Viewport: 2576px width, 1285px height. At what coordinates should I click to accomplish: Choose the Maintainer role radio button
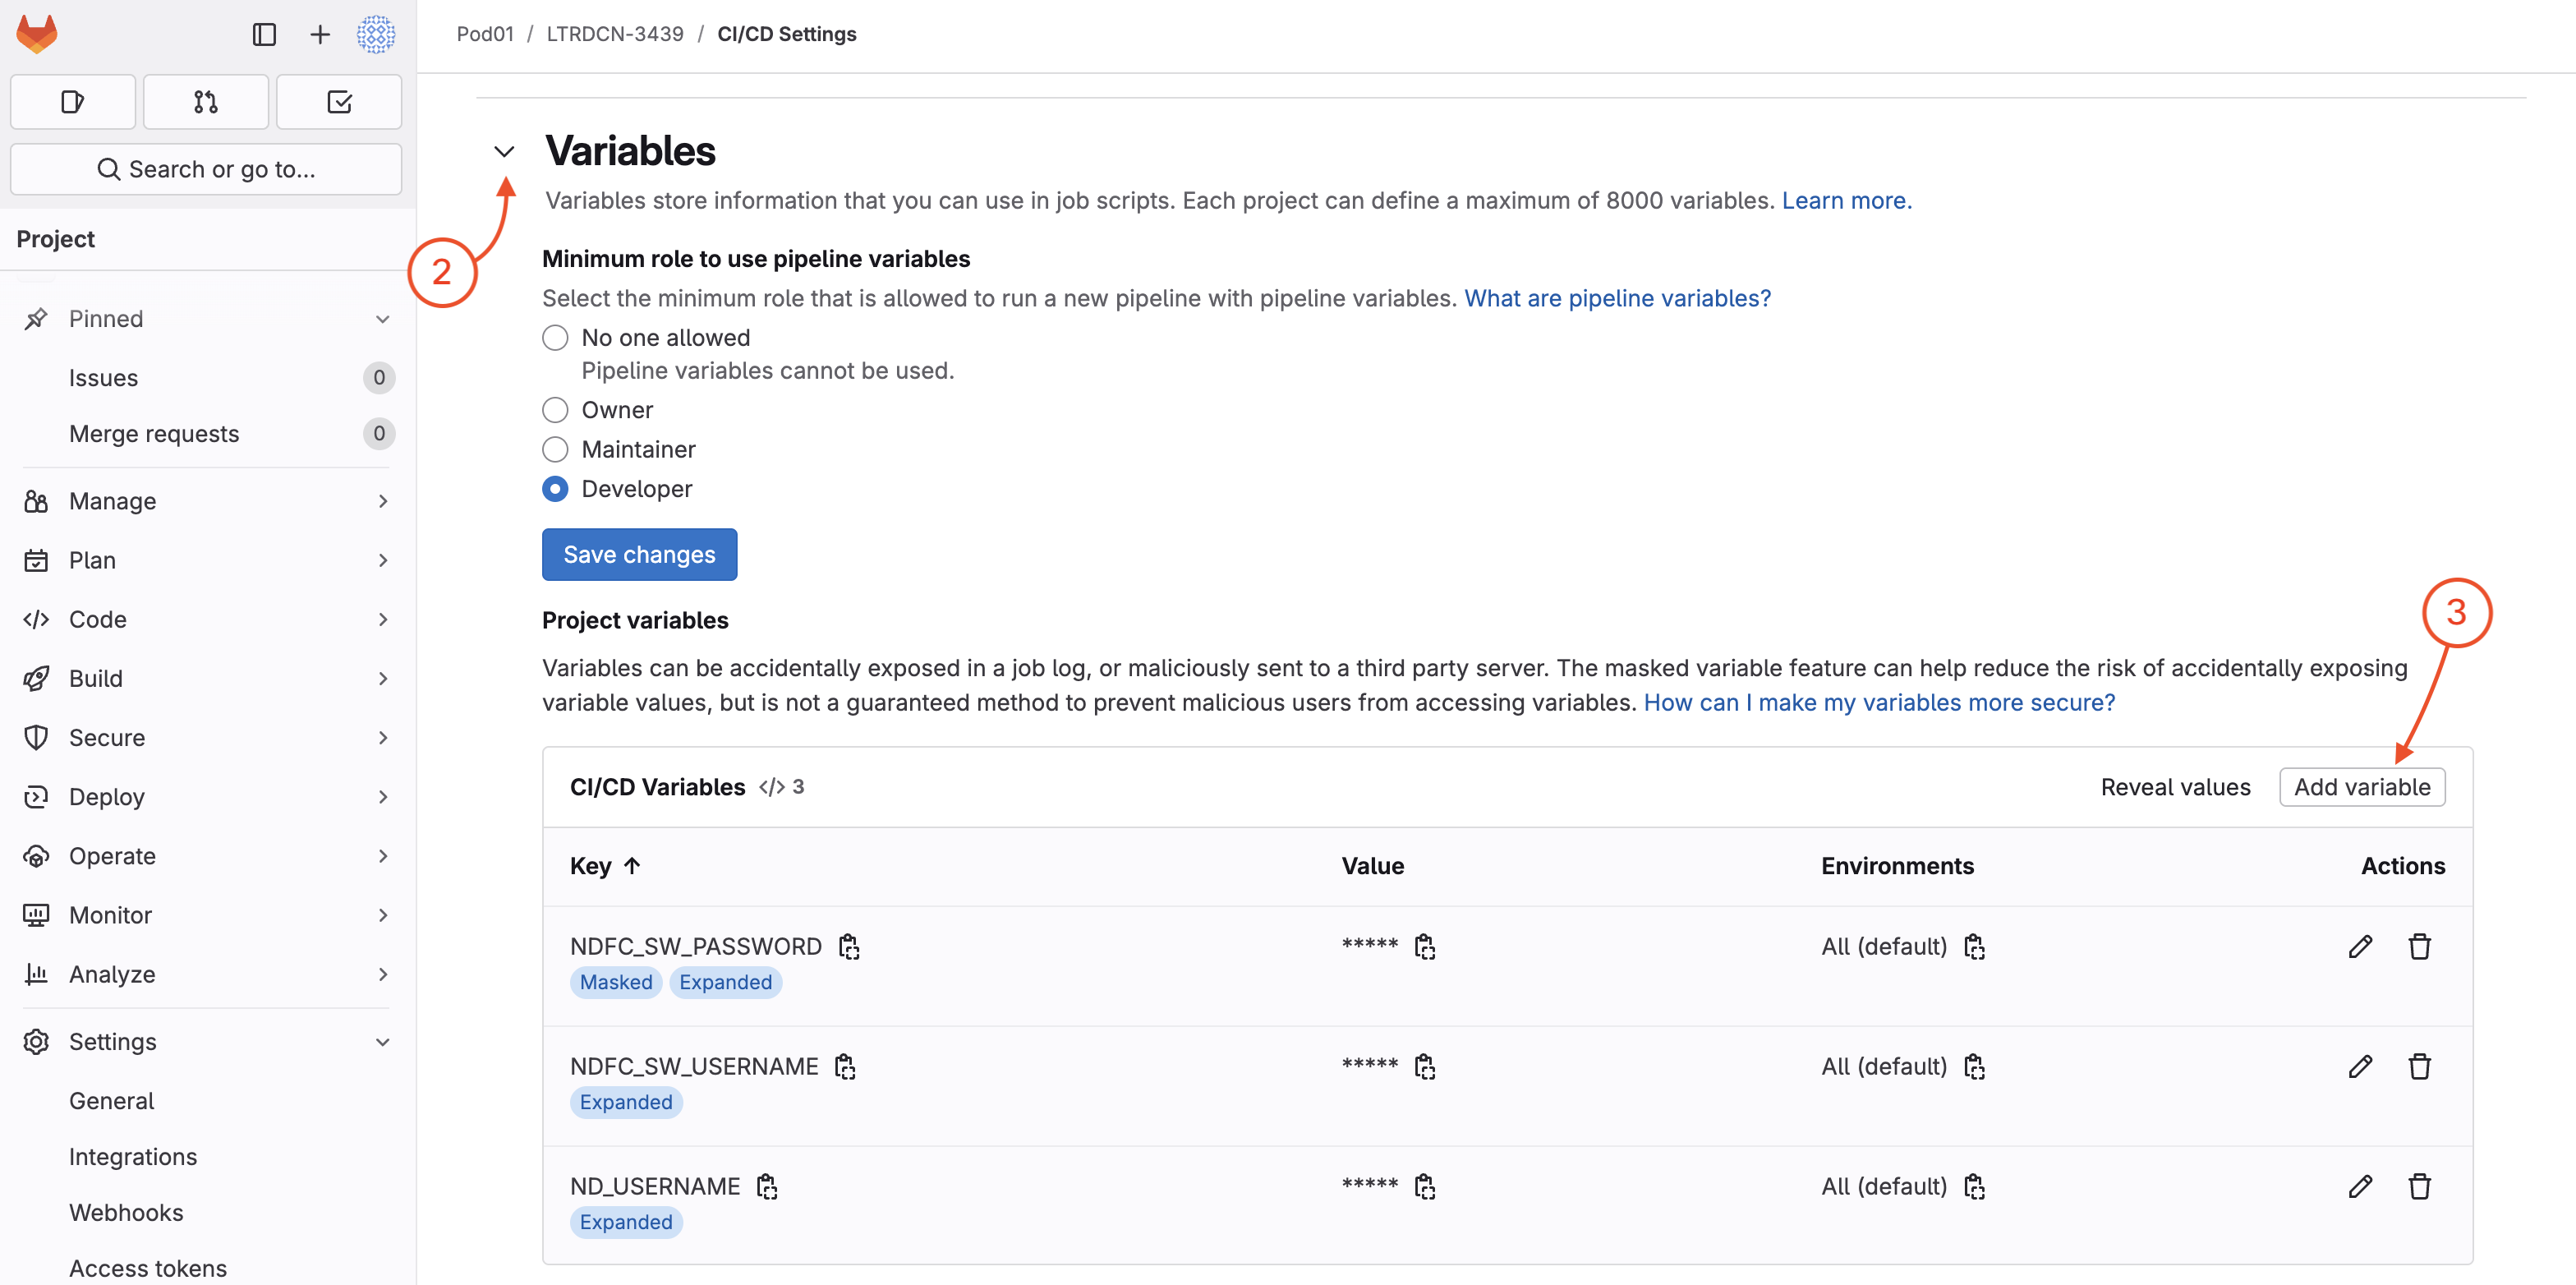coord(555,450)
